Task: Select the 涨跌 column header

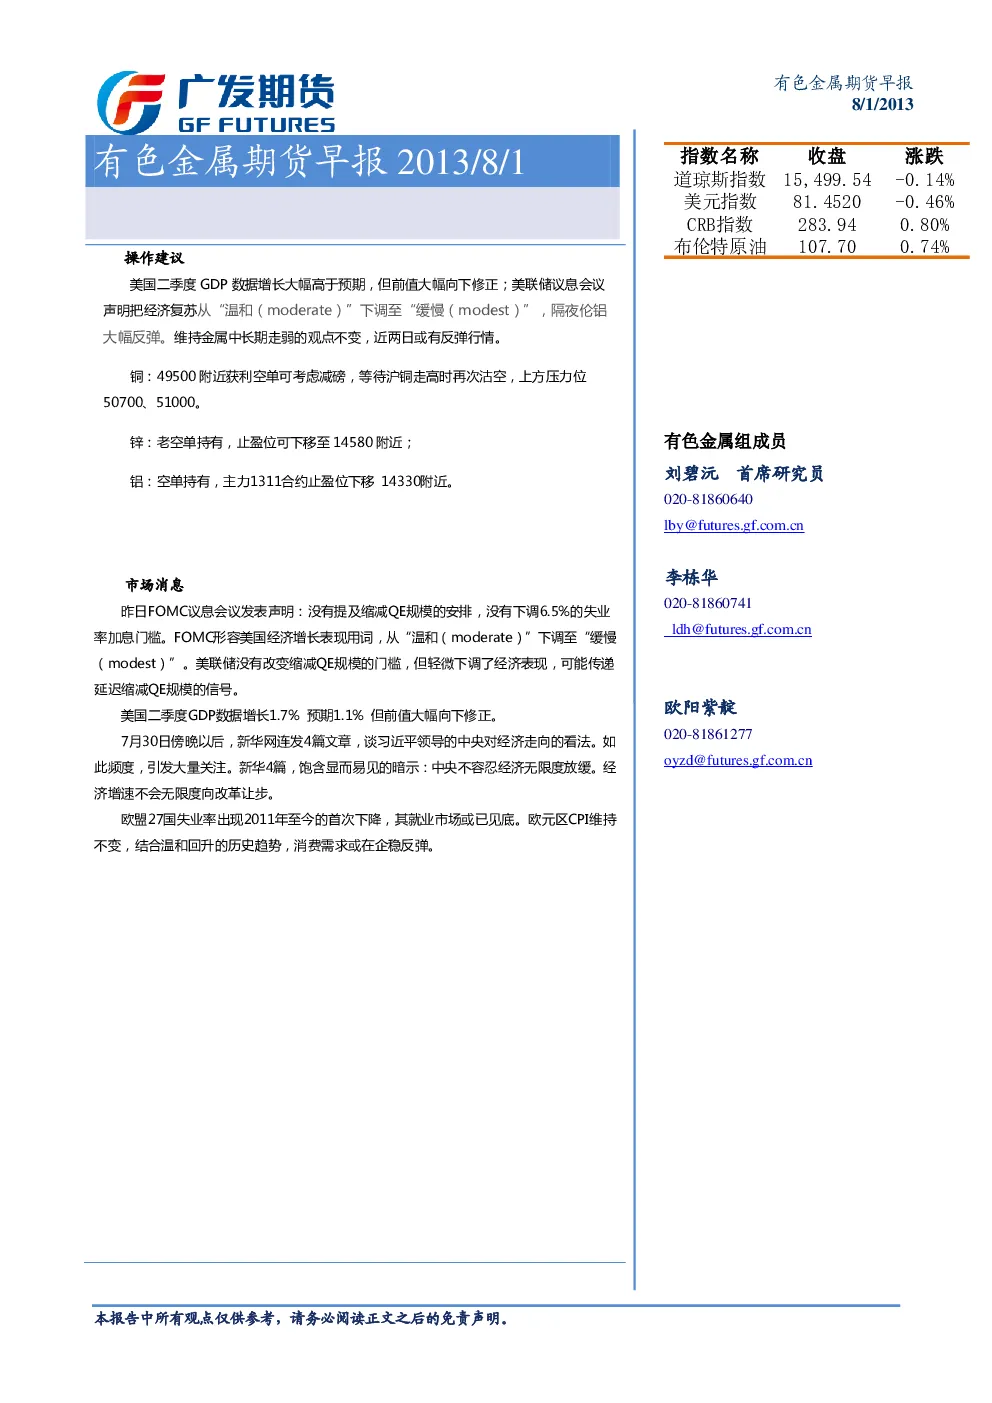Action: click(924, 156)
